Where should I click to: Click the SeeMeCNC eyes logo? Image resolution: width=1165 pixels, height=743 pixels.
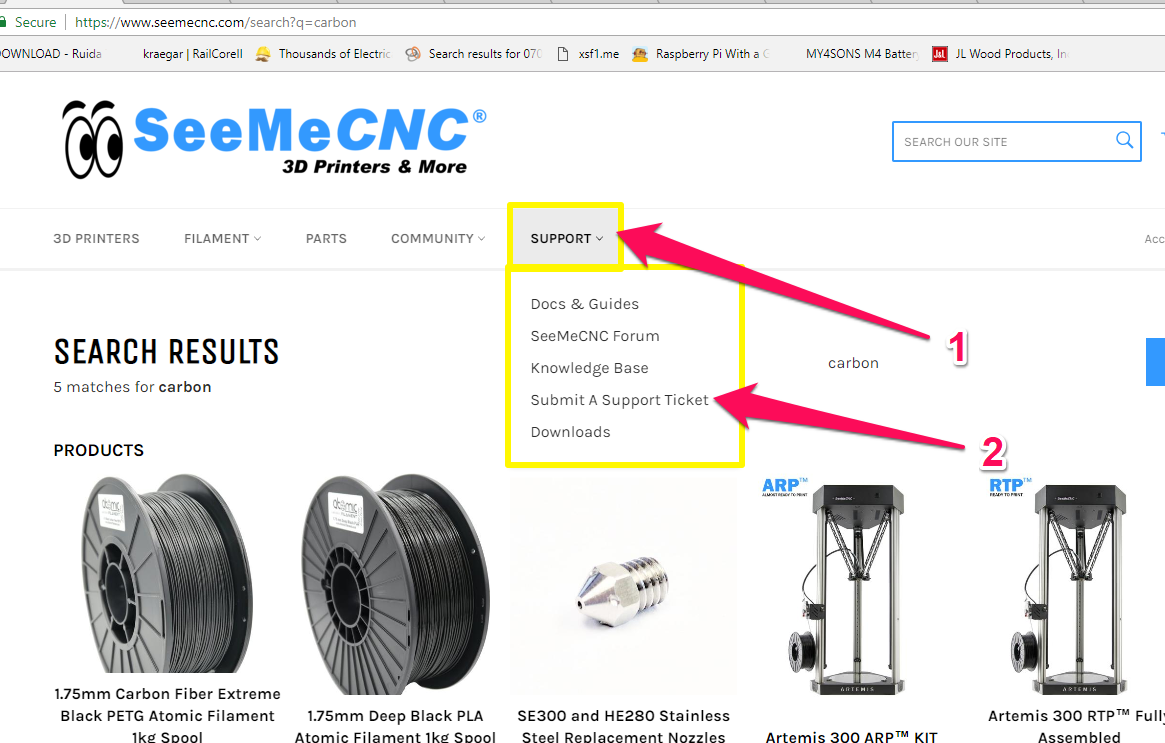(93, 140)
